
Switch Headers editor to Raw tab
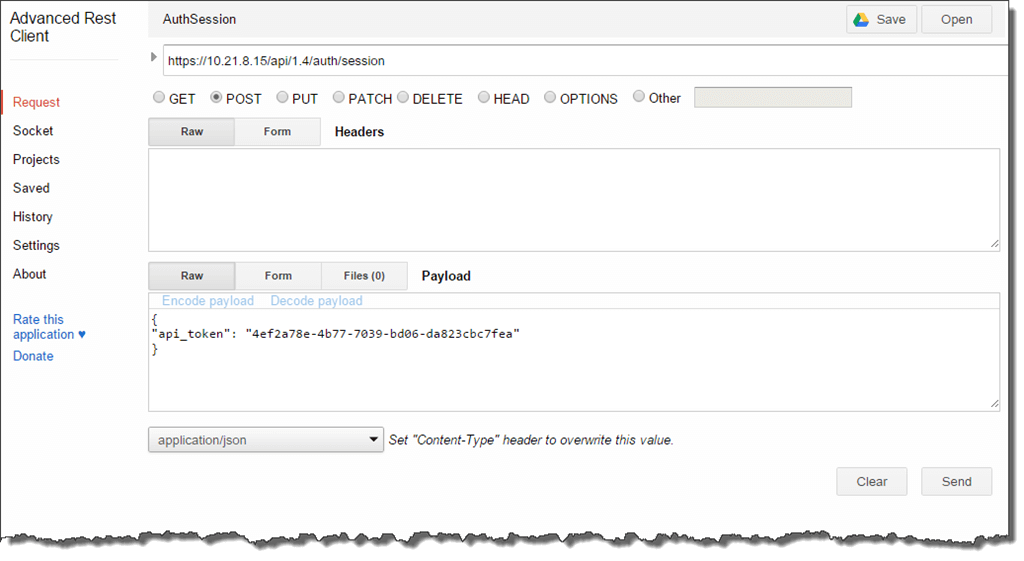coord(191,131)
